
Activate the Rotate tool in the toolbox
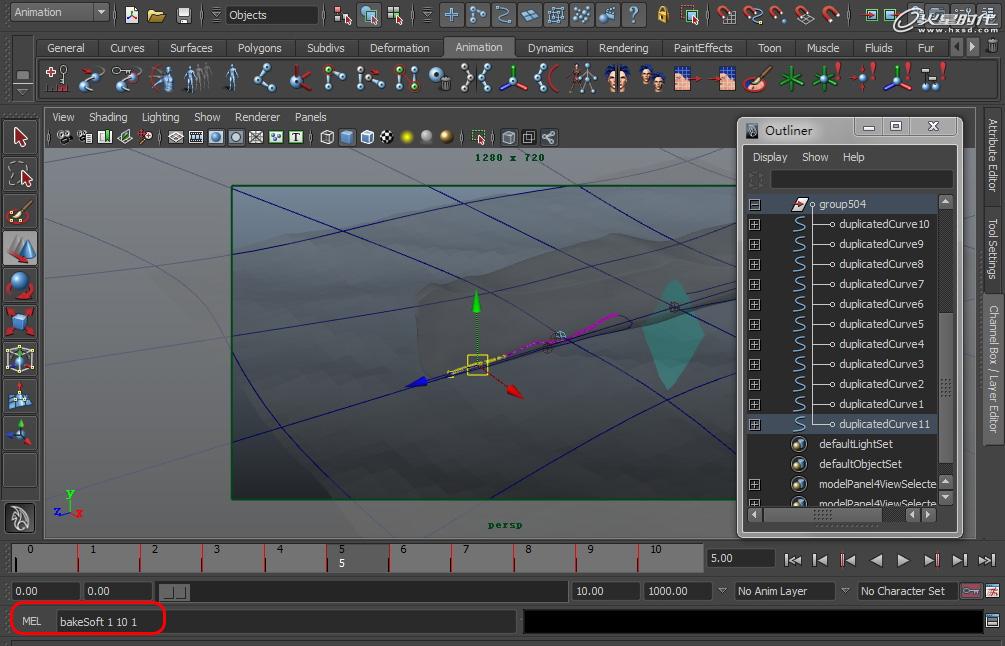[x=20, y=285]
